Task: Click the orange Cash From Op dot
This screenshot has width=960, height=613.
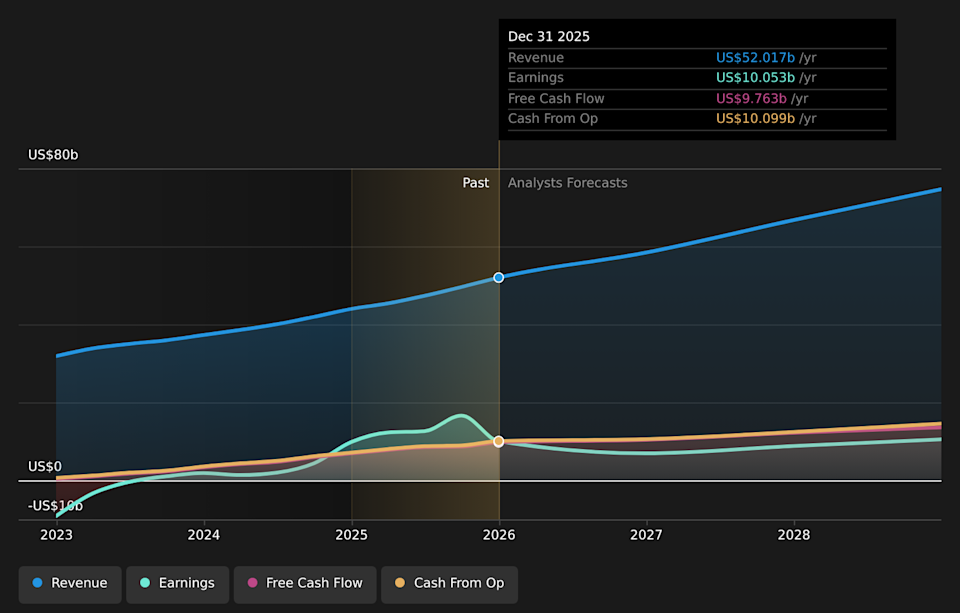Action: (x=400, y=583)
